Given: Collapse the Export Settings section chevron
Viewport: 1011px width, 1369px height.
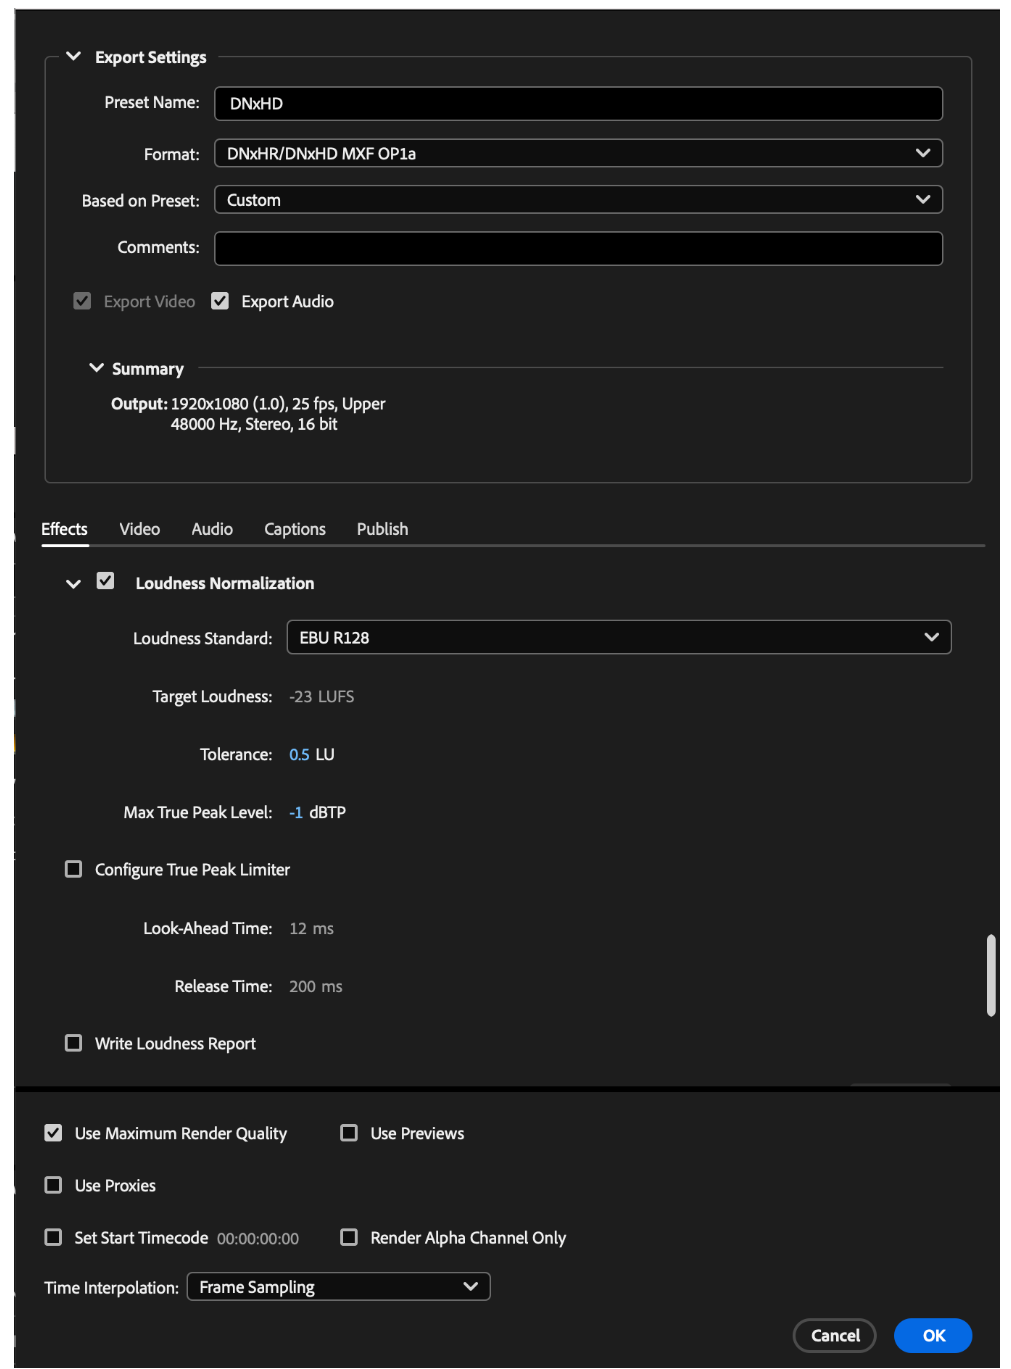Looking at the screenshot, I should [x=73, y=56].
